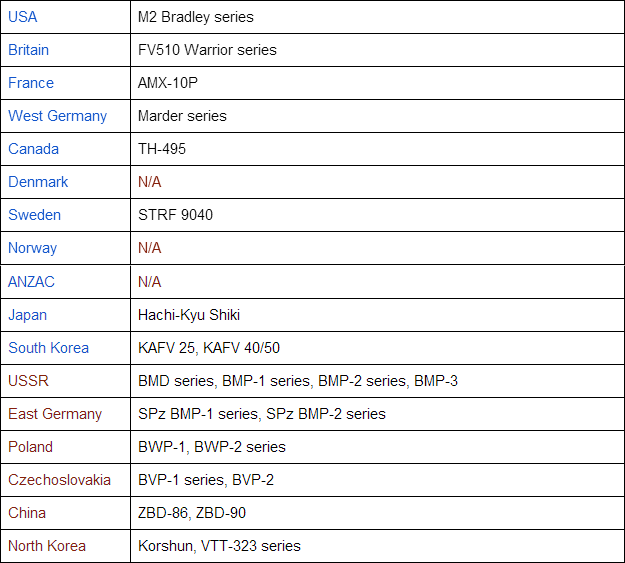This screenshot has height=563, width=625.
Task: Click the ANZAC link
Action: pyautogui.click(x=31, y=282)
